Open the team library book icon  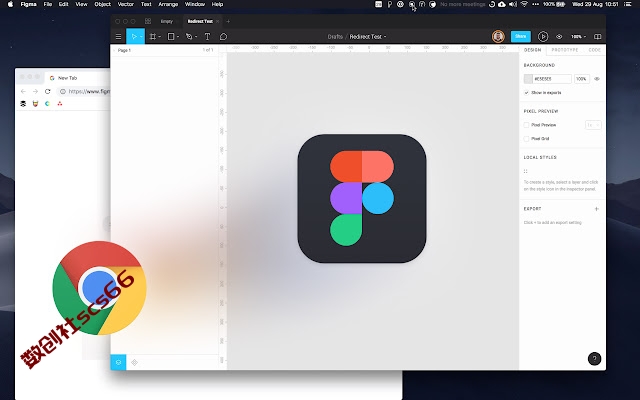(598, 37)
